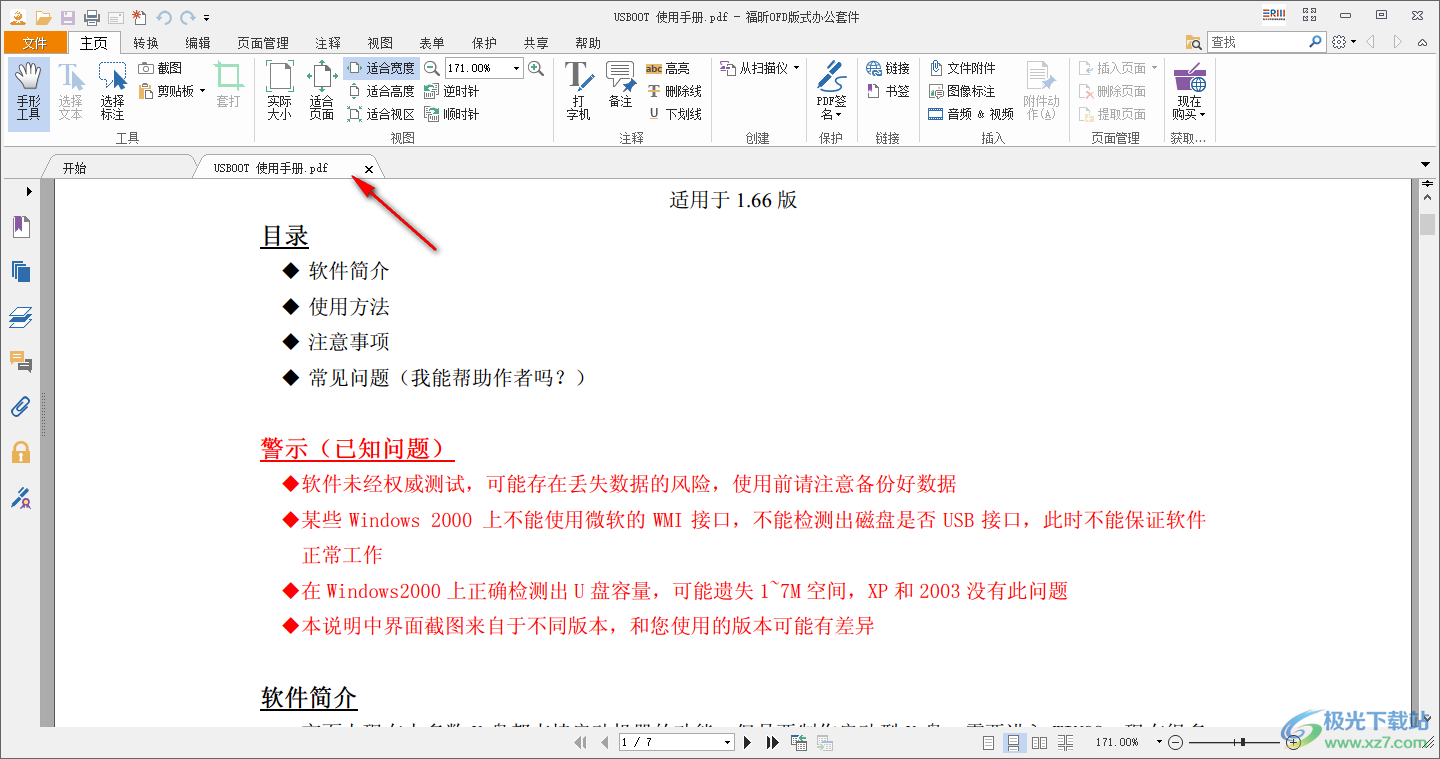This screenshot has height=759, width=1440.
Task: Open the Comments panel in left sidebar
Action: [21, 362]
